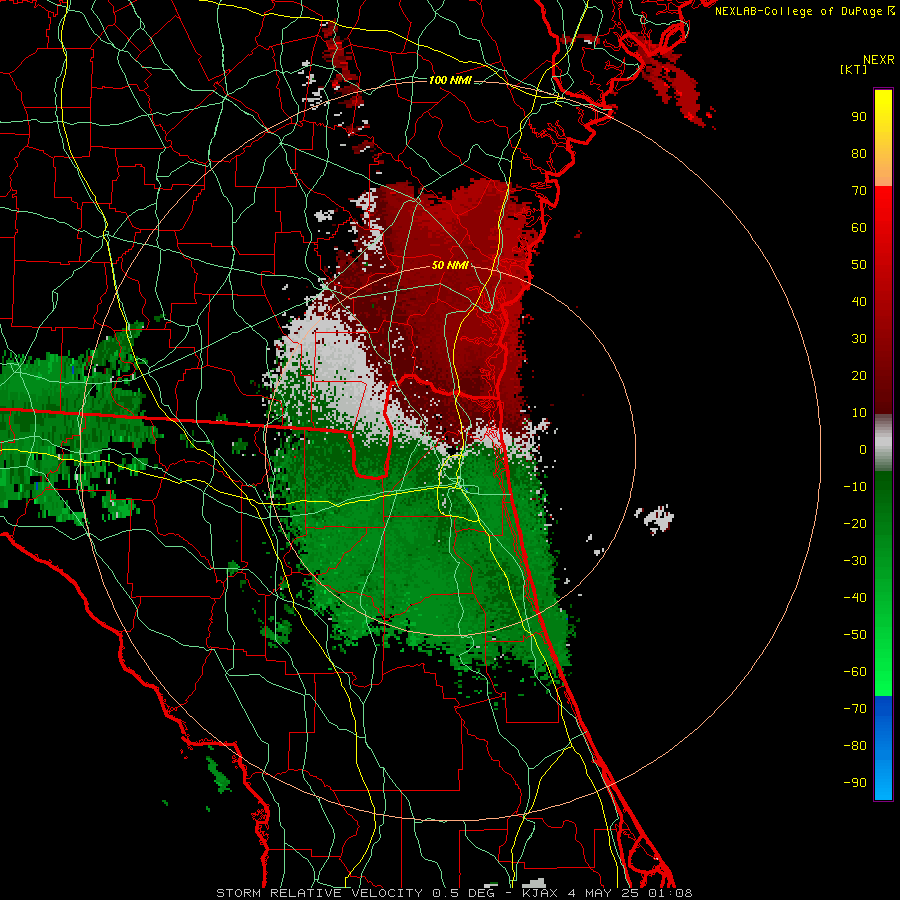Screen dimensions: 900x900
Task: Select the 40 value on the velocity scale
Action: [x=859, y=301]
